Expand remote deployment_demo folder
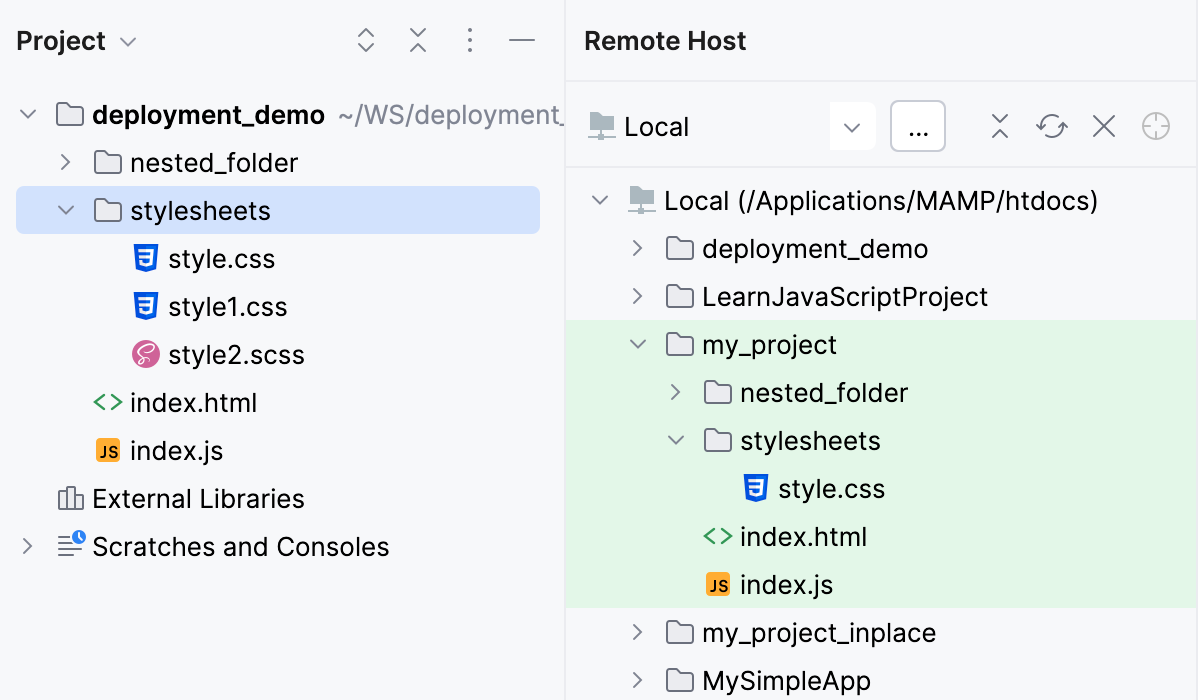Screen dimensions: 1200x700 click(637, 249)
